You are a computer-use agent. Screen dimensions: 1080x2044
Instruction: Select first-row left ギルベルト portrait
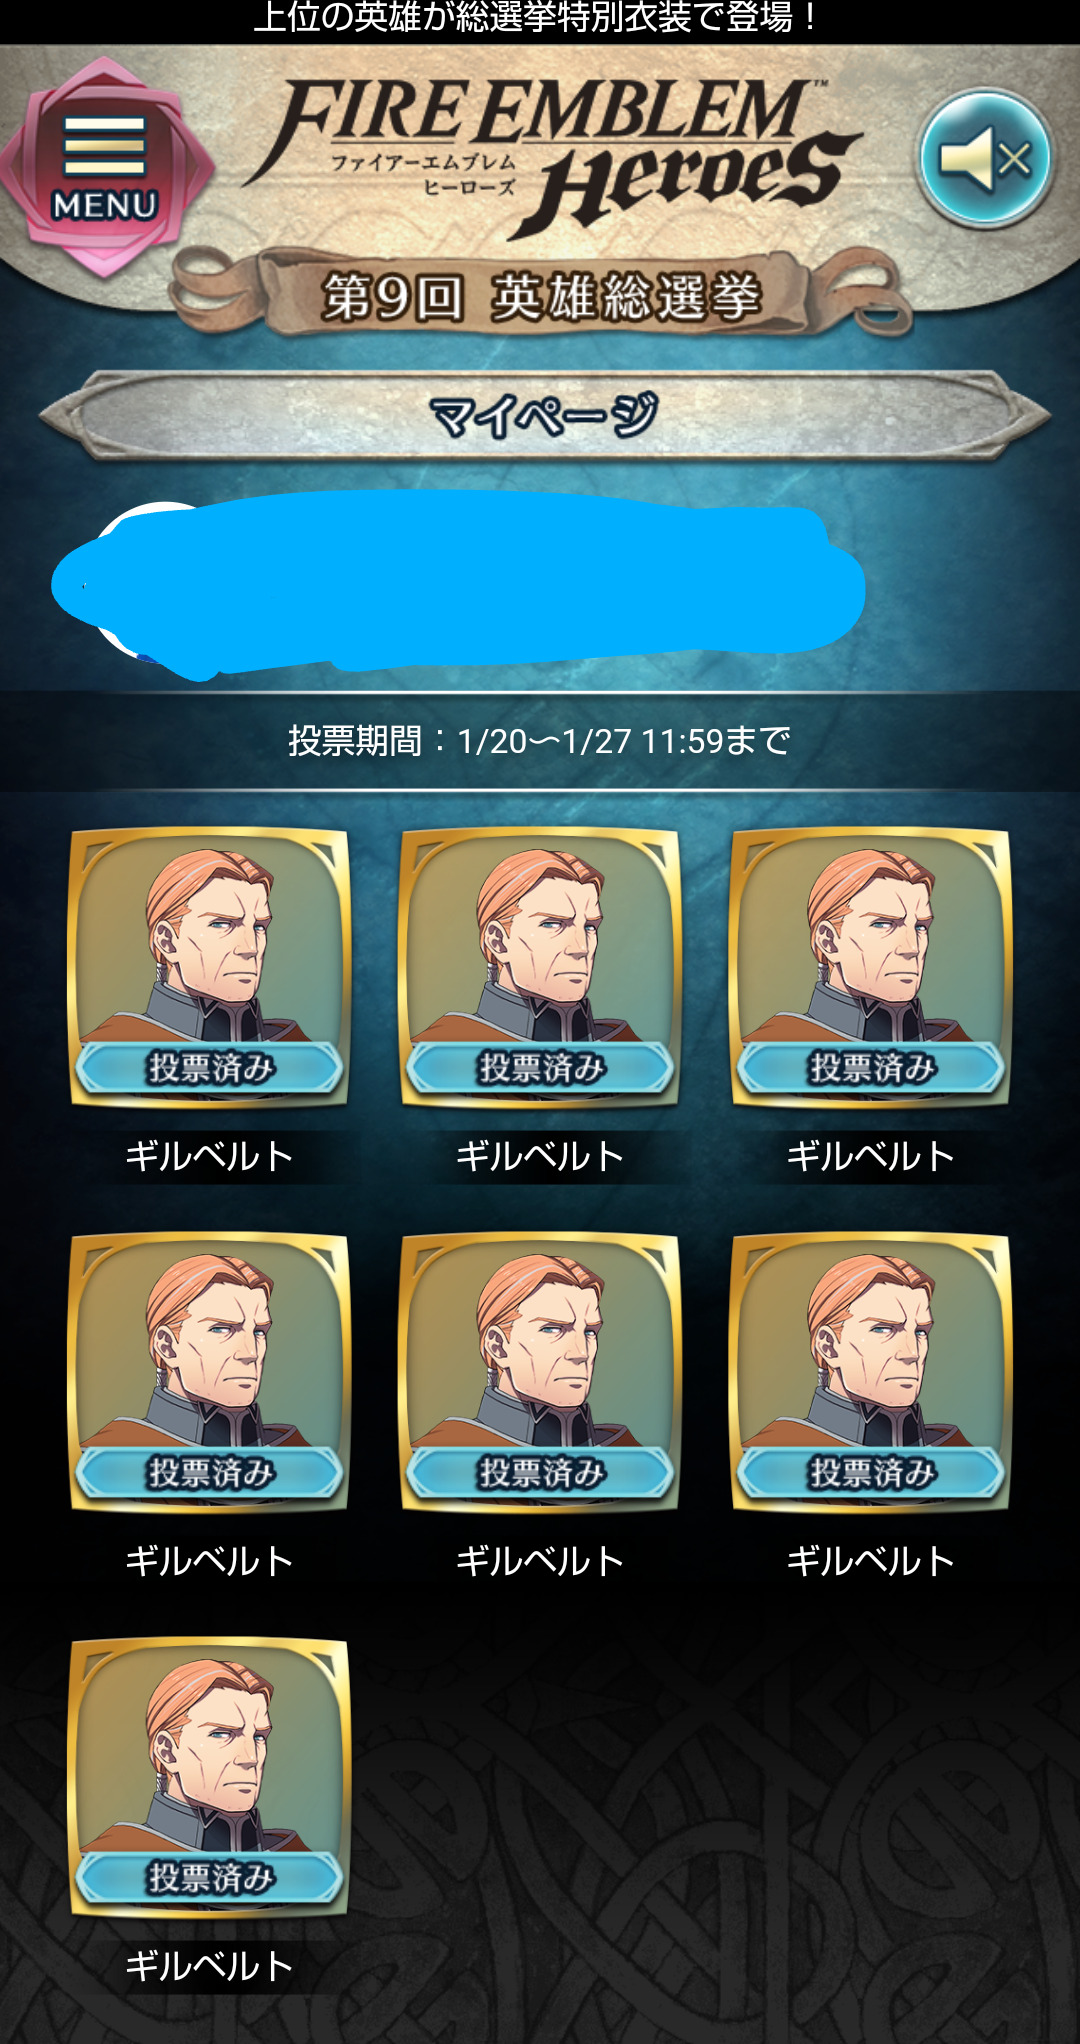(209, 967)
